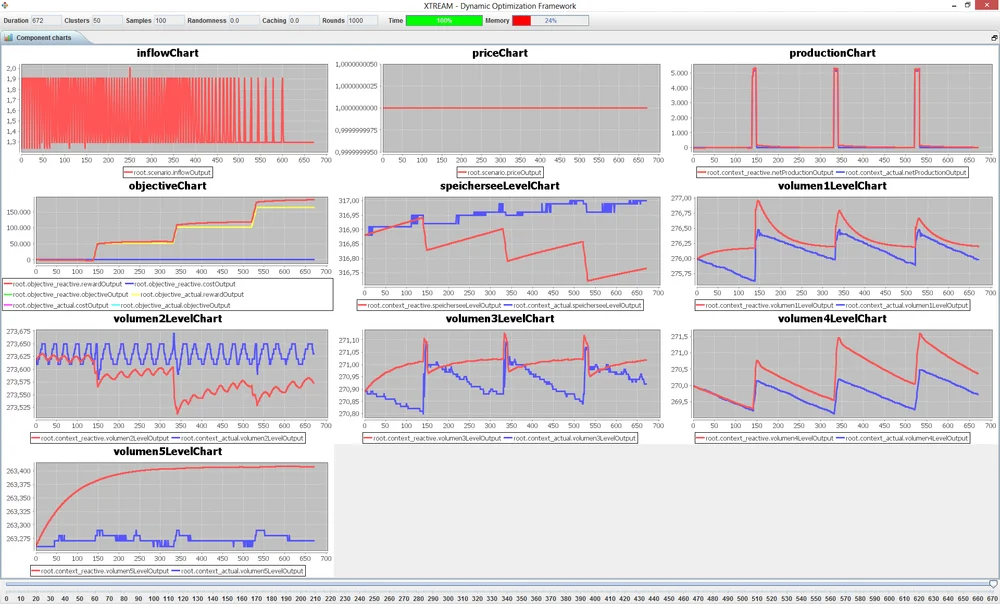This screenshot has width=1000, height=604.
Task: Click legend root.objective_reactive.costOutput
Action: tap(180, 284)
